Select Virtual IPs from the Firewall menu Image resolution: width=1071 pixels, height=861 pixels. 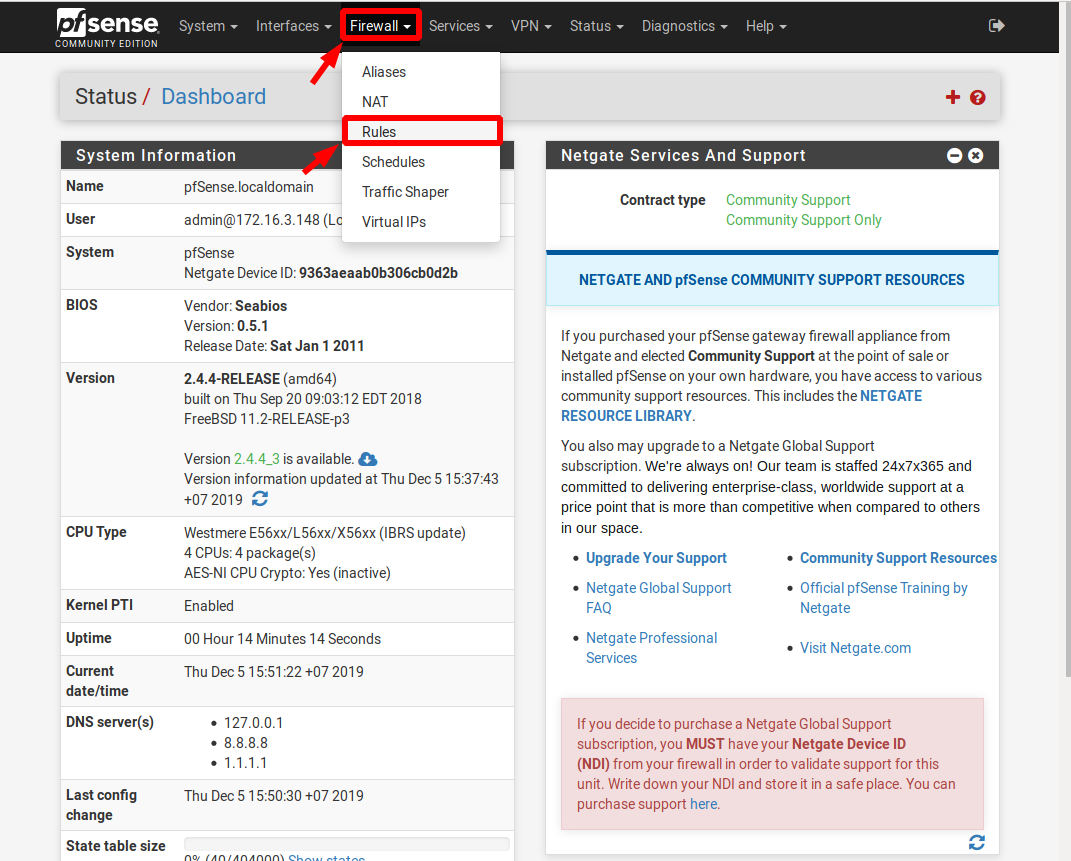(421, 222)
